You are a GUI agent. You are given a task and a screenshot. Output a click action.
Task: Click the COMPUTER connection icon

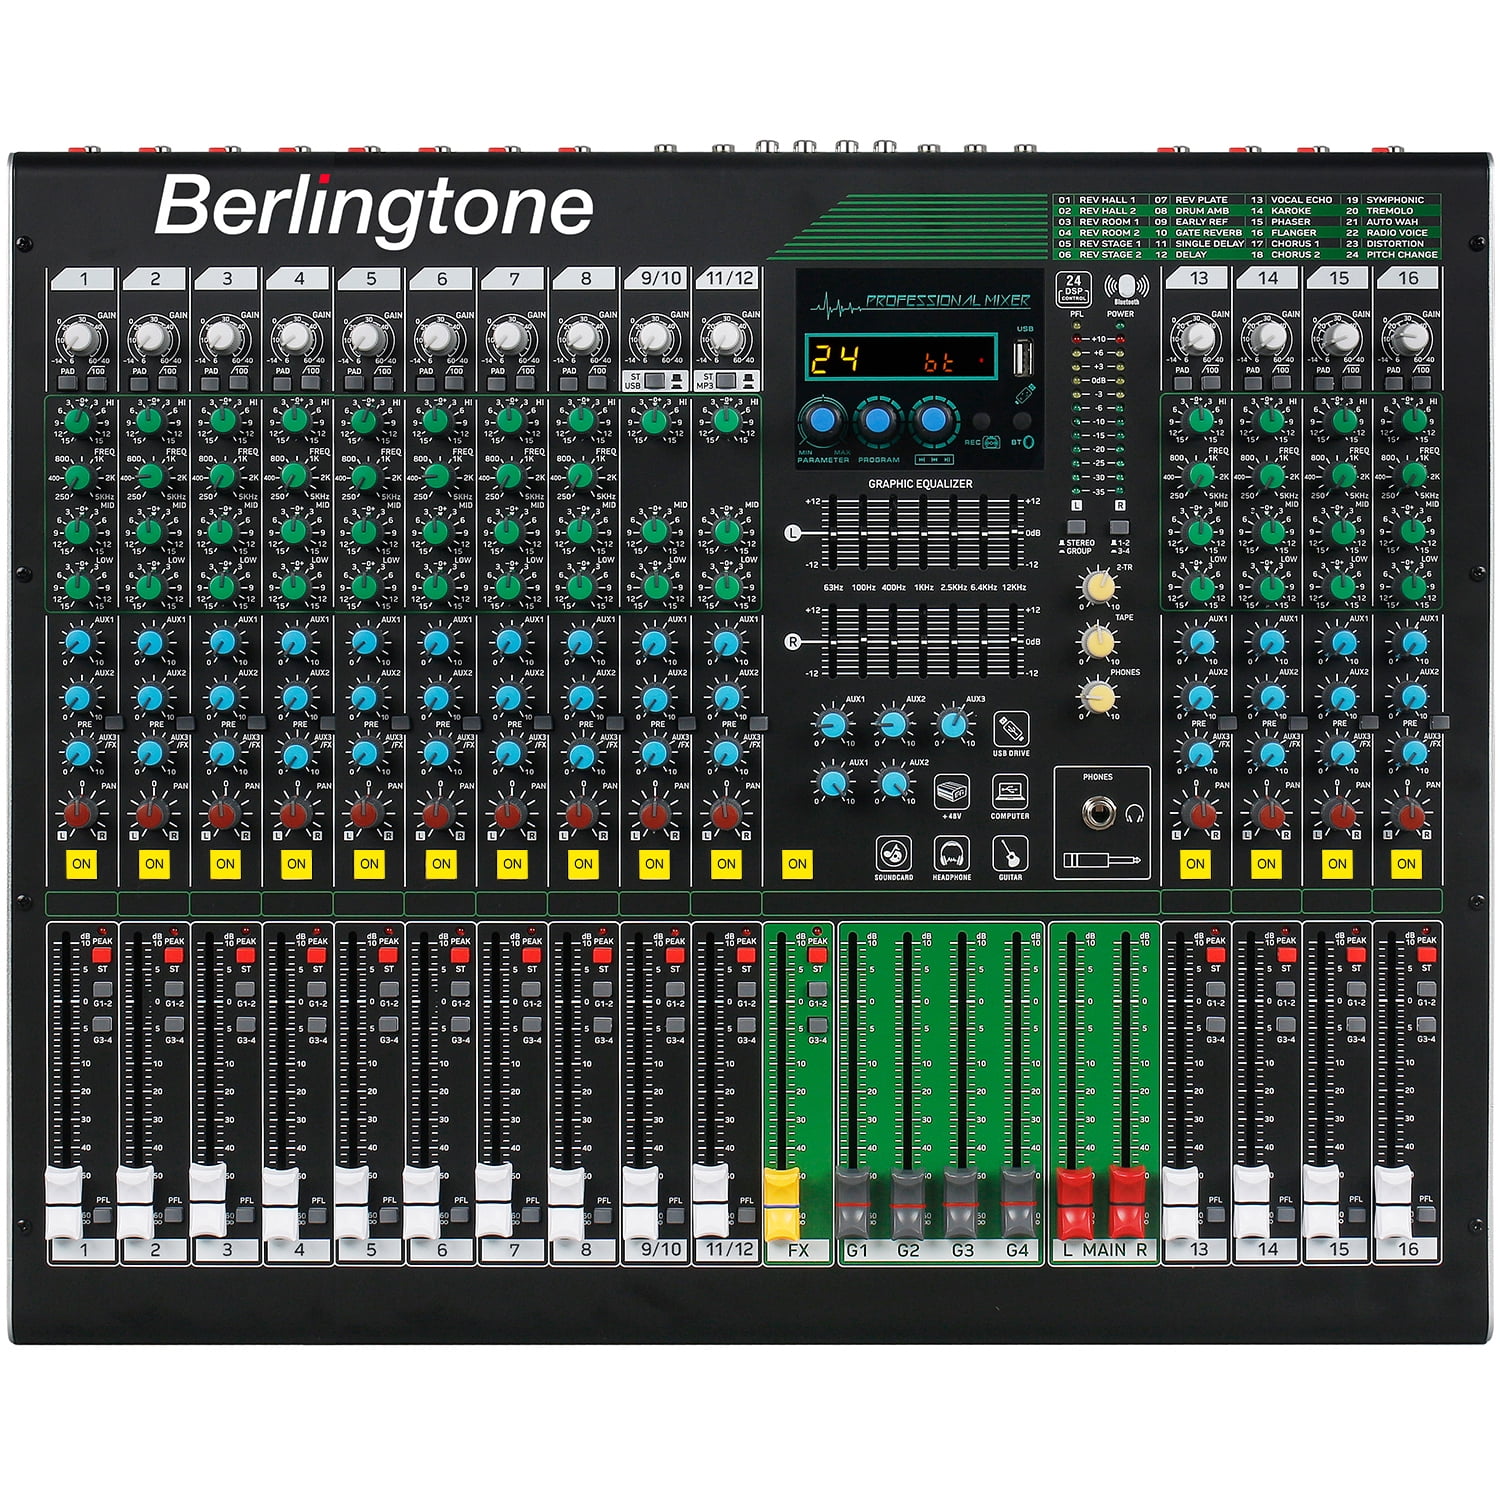[1009, 792]
